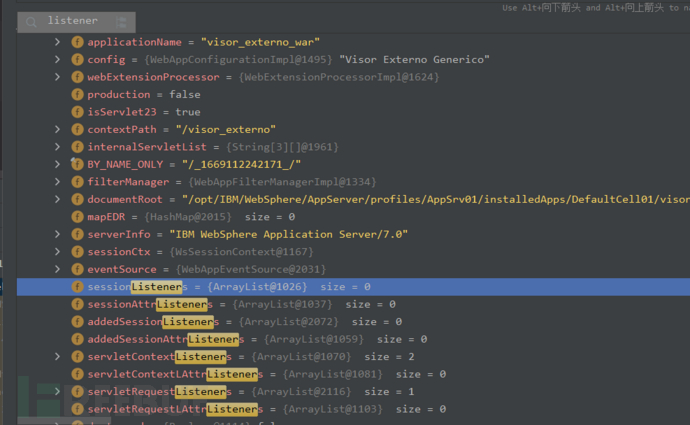Expand the webExtensionProcessor node

[x=58, y=77]
